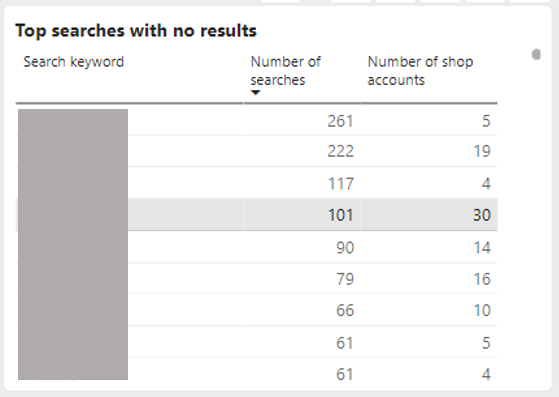559x397 pixels.
Task: Select the highlighted row with 101 searches
Action: 257,215
